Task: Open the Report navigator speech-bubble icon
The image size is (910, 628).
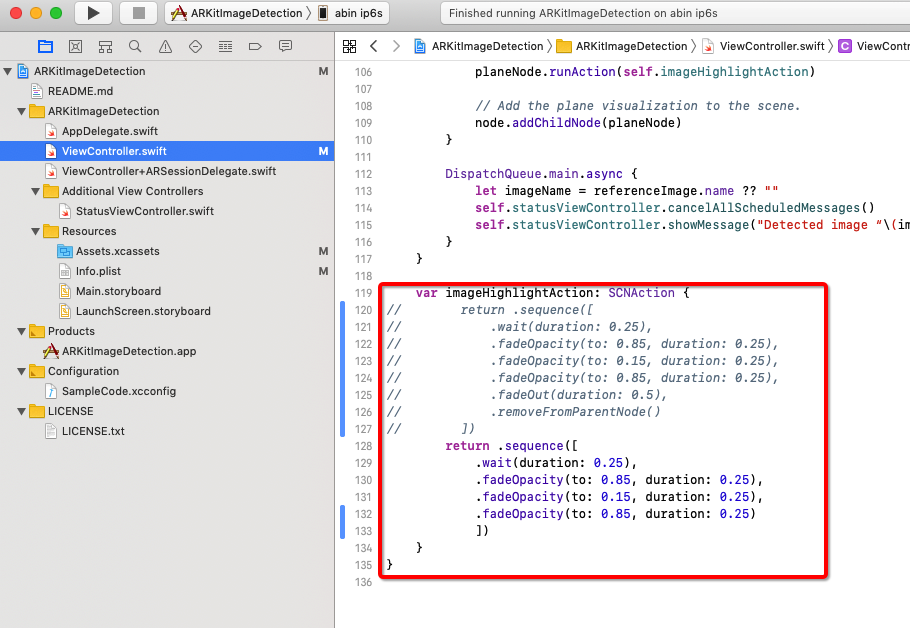Action: coord(285,46)
